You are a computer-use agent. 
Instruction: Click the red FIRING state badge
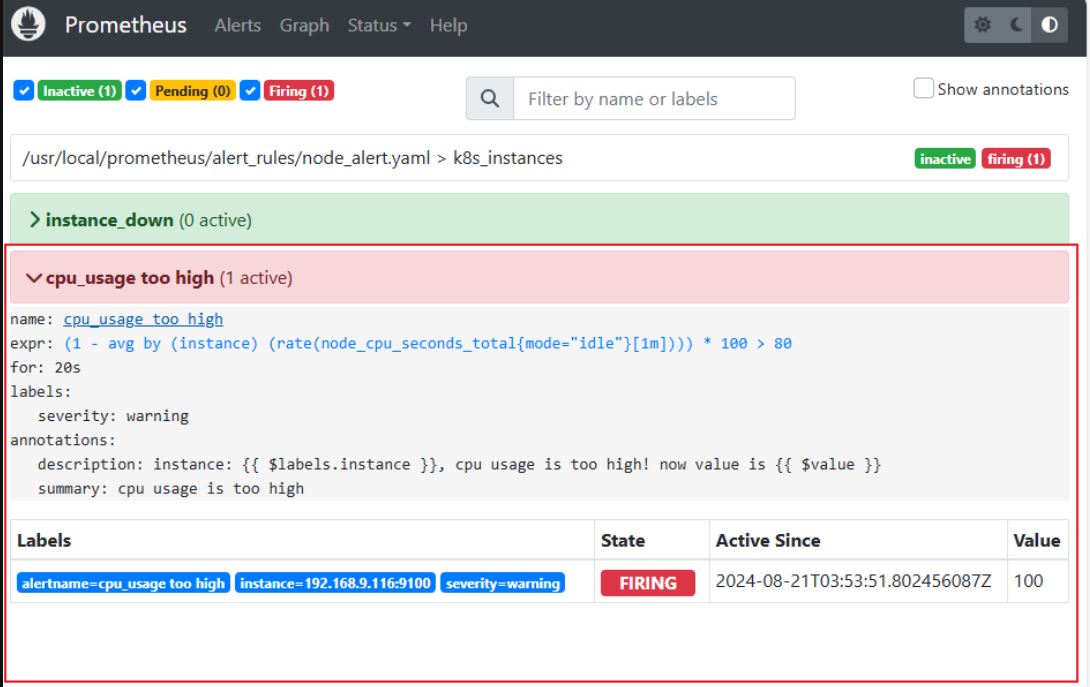[x=648, y=583]
